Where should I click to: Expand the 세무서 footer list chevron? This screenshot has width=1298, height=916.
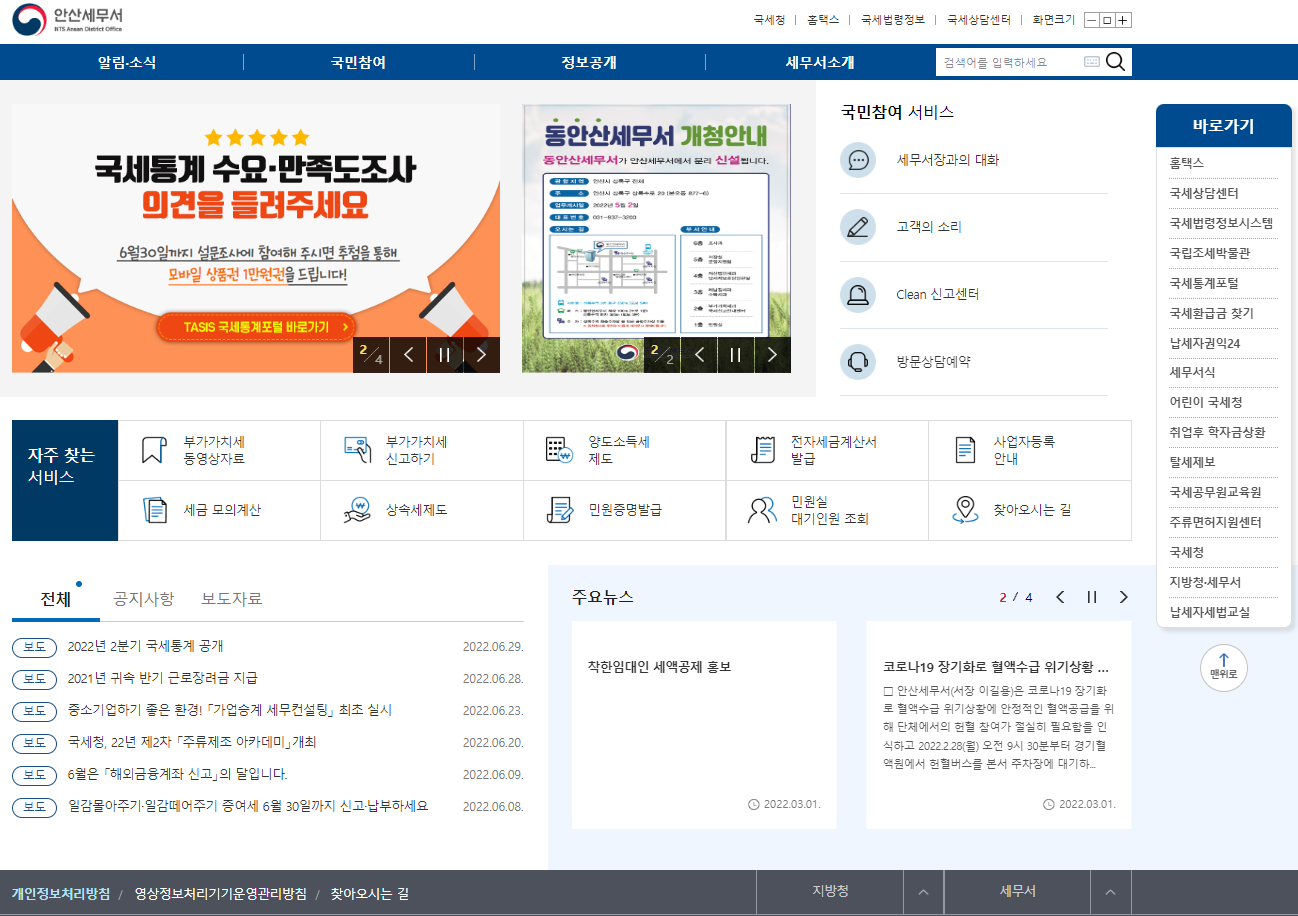pos(1110,892)
